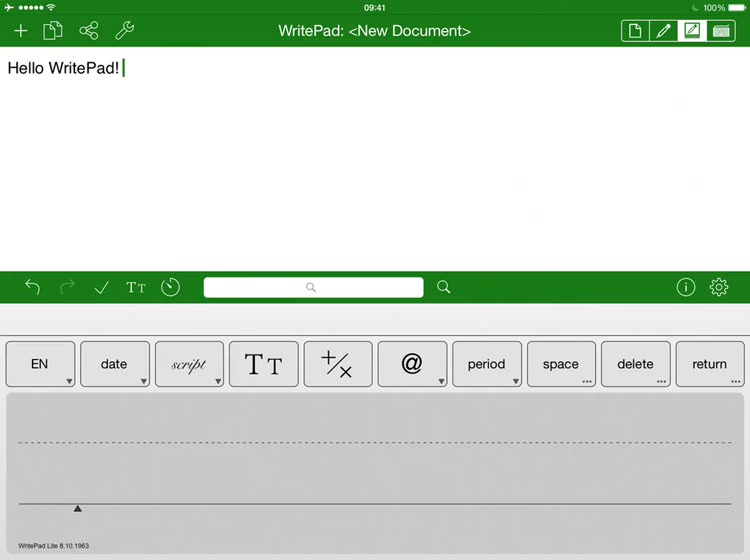Redo the last action
The width and height of the screenshot is (750, 560).
click(67, 287)
